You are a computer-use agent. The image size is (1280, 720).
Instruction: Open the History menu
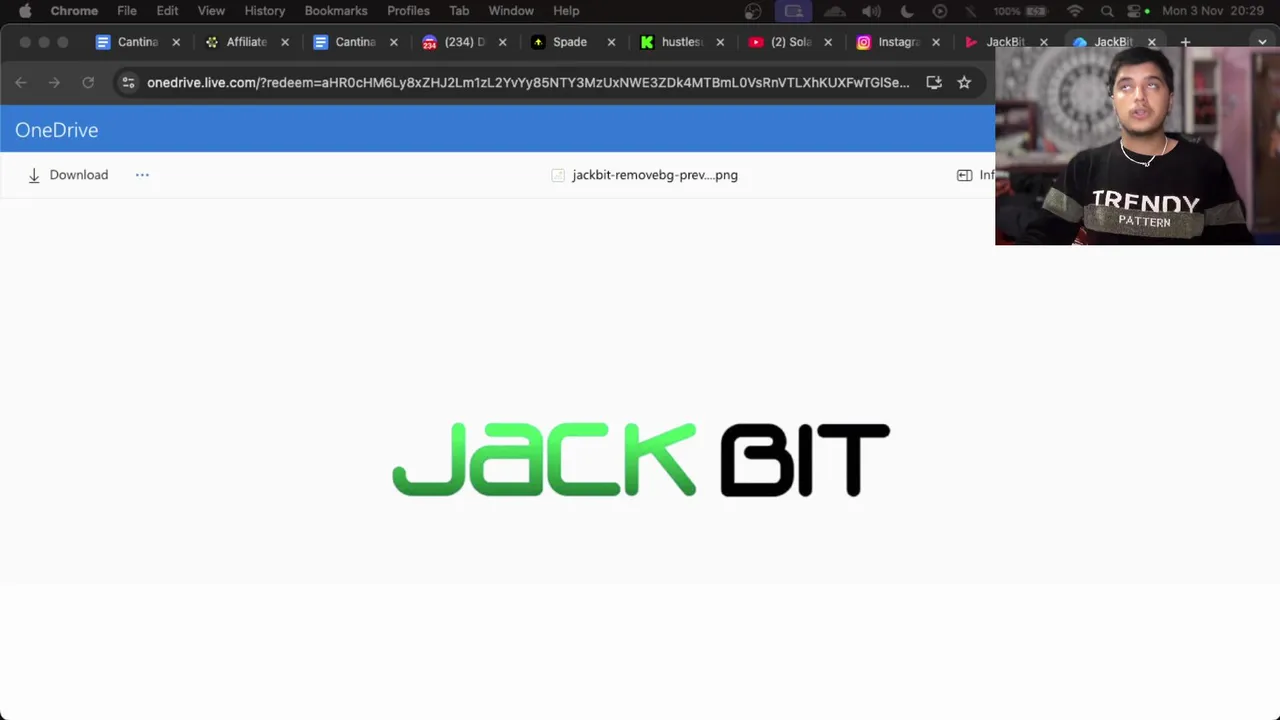coord(265,11)
